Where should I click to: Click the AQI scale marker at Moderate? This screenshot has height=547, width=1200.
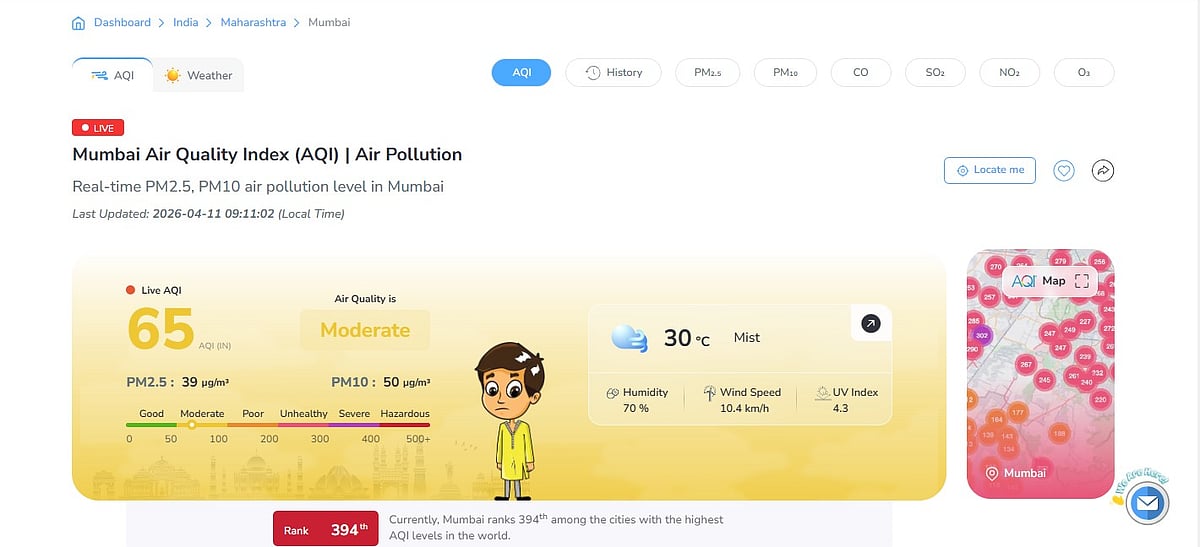(x=192, y=425)
